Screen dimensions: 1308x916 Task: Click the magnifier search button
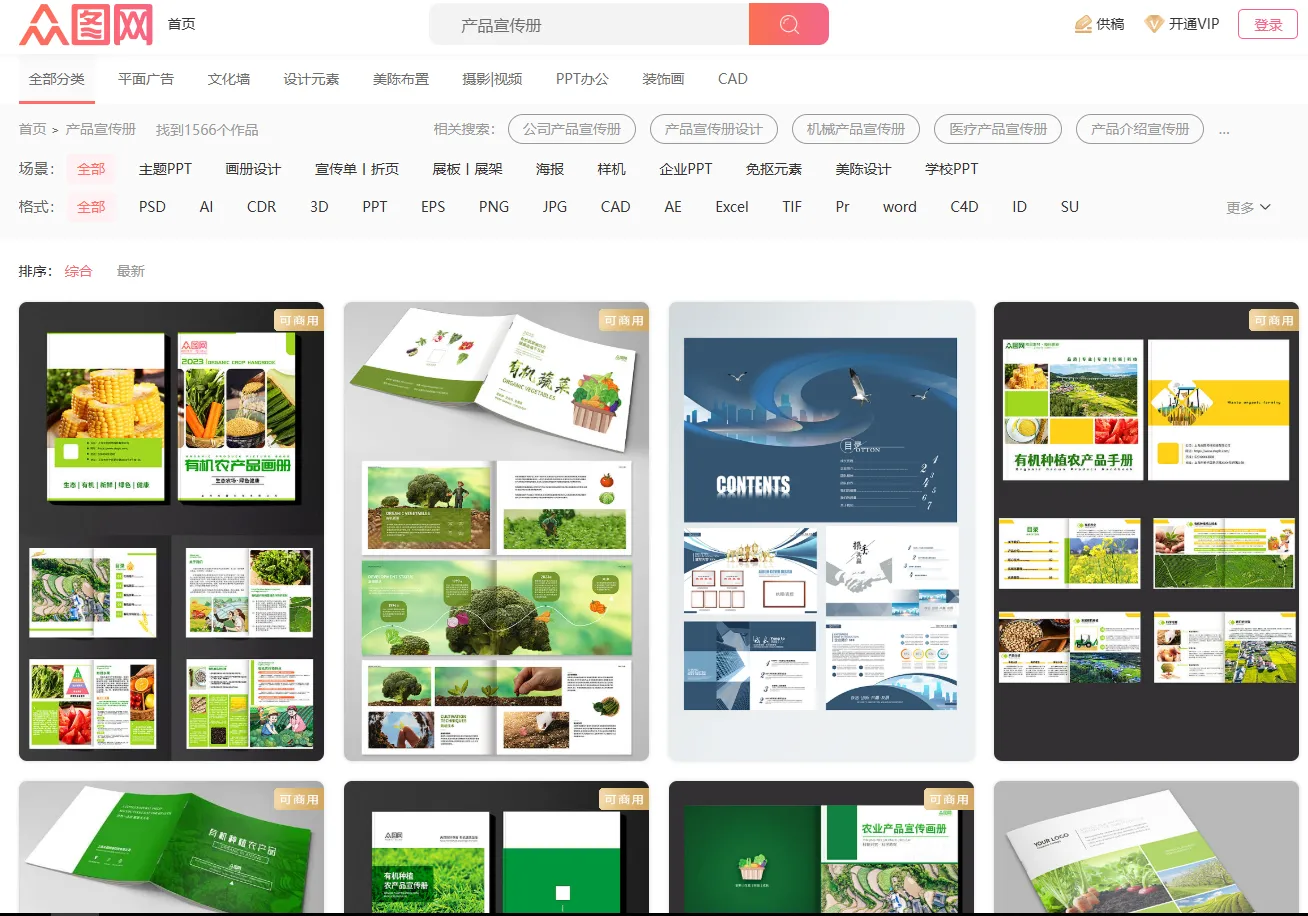click(x=789, y=24)
